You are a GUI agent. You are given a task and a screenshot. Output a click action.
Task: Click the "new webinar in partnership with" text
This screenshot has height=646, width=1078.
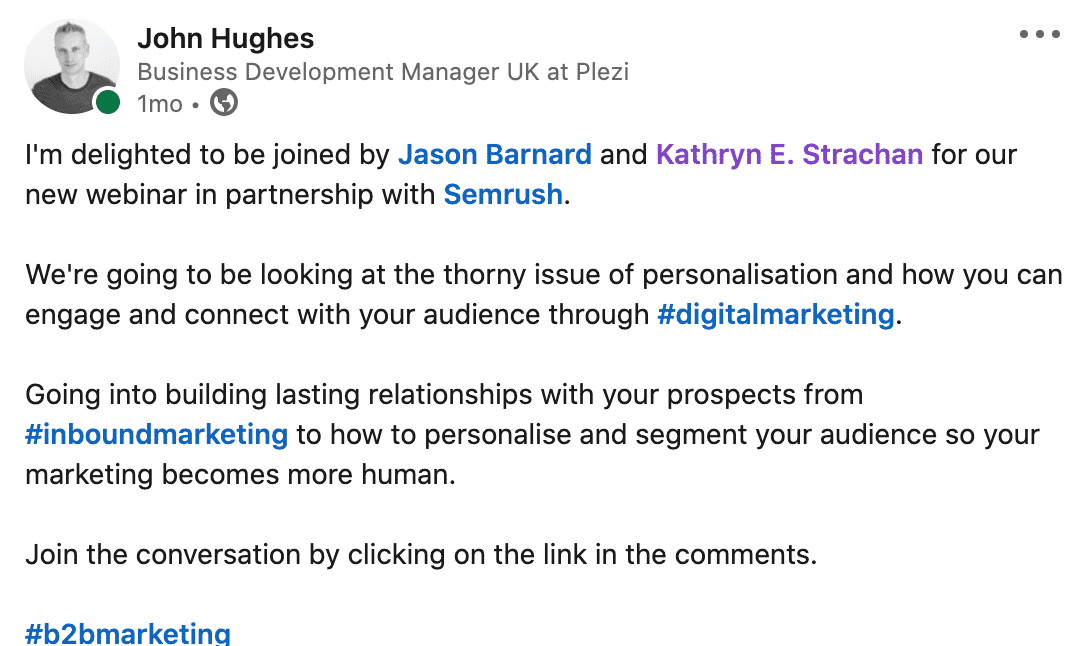[x=230, y=195]
